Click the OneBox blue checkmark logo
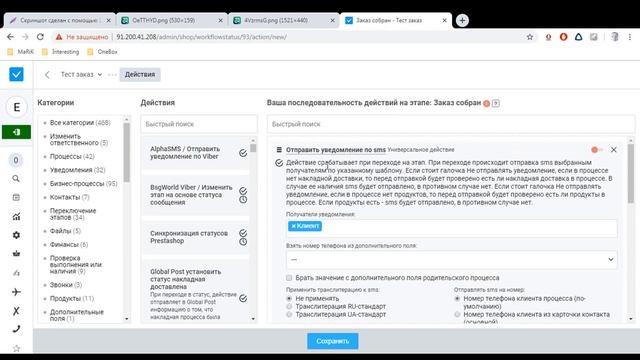Viewport: 640px width, 360px height. click(16, 74)
